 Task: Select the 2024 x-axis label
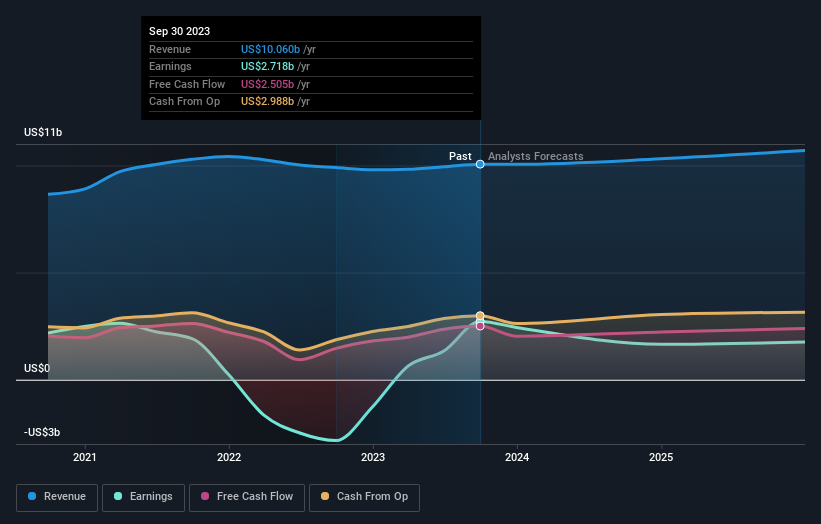(x=517, y=458)
